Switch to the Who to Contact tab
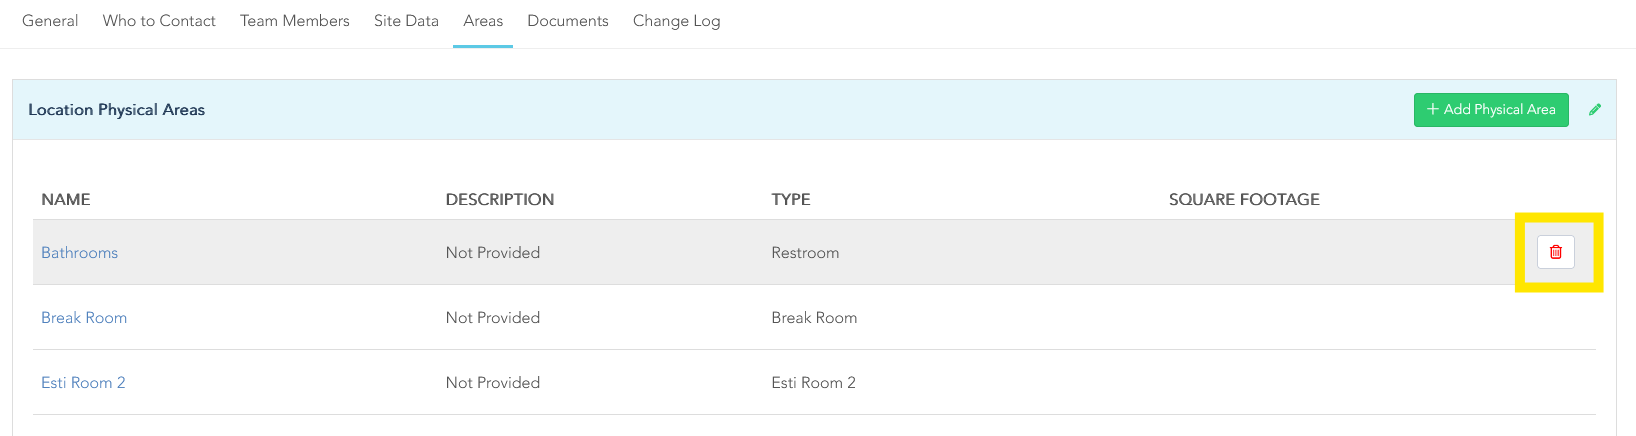This screenshot has width=1636, height=436. click(159, 21)
